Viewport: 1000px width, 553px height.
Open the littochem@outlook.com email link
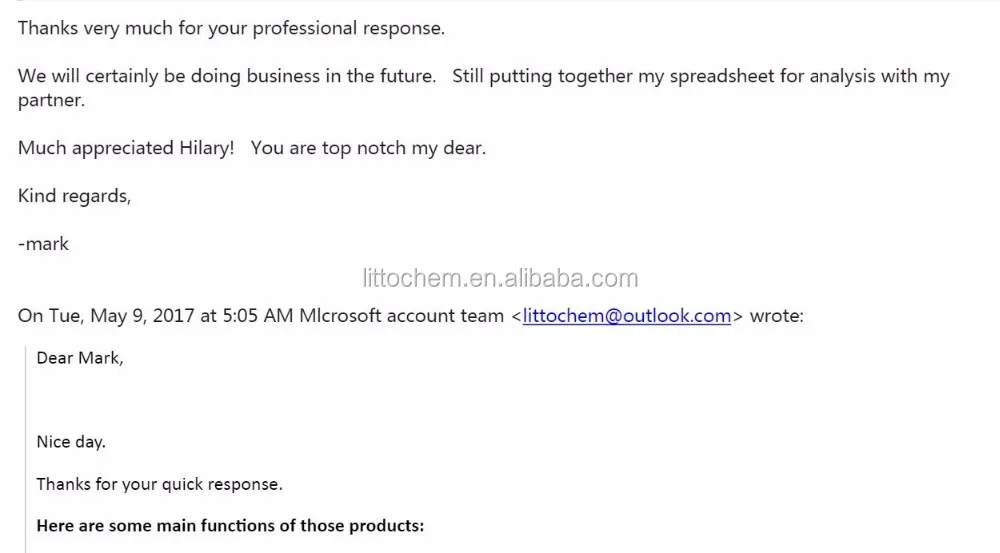(626, 316)
